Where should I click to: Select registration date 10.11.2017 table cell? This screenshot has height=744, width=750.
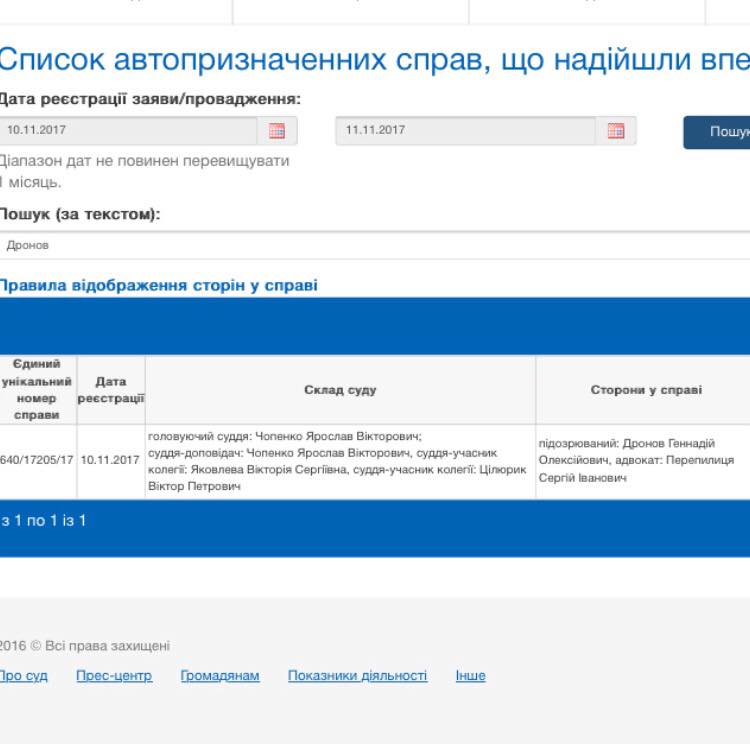(110, 460)
